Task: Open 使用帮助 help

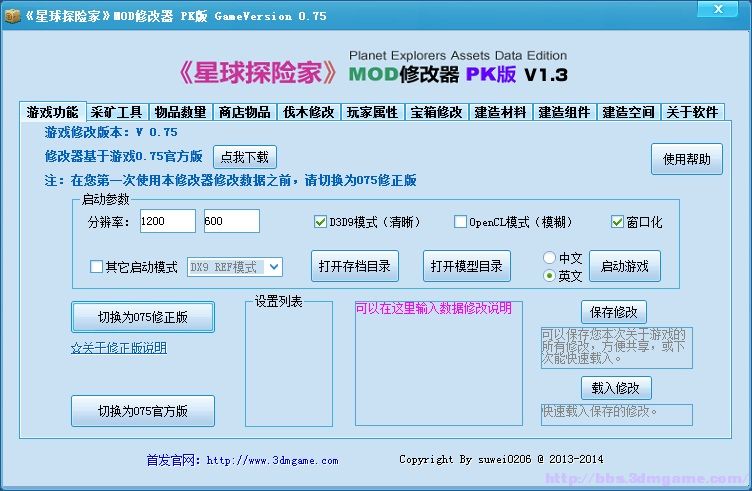Action: (x=687, y=159)
